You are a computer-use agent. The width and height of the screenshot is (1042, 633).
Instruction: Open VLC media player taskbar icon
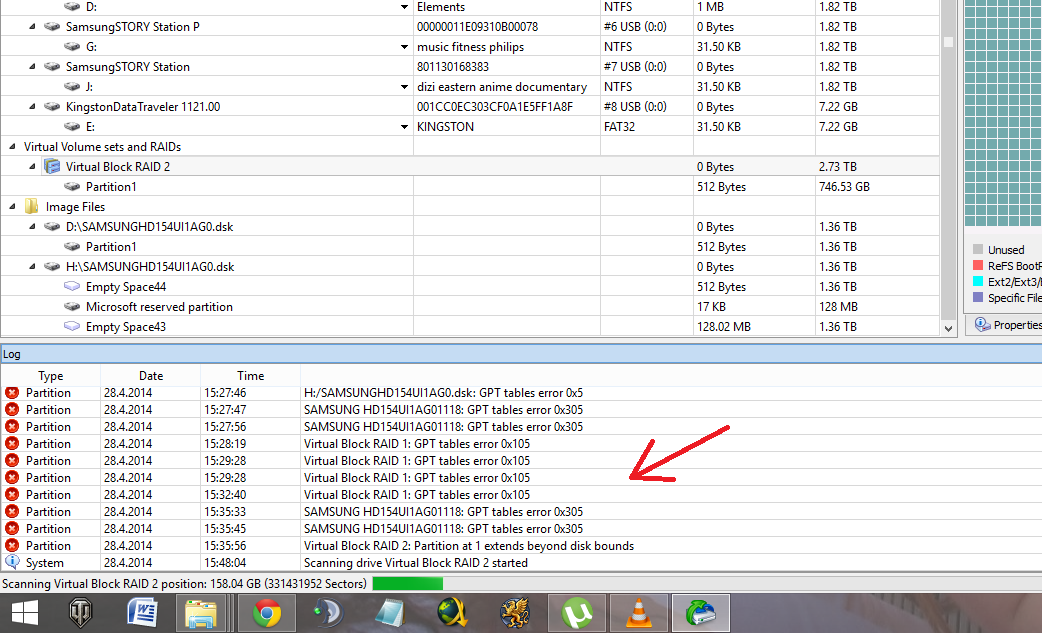click(x=639, y=613)
